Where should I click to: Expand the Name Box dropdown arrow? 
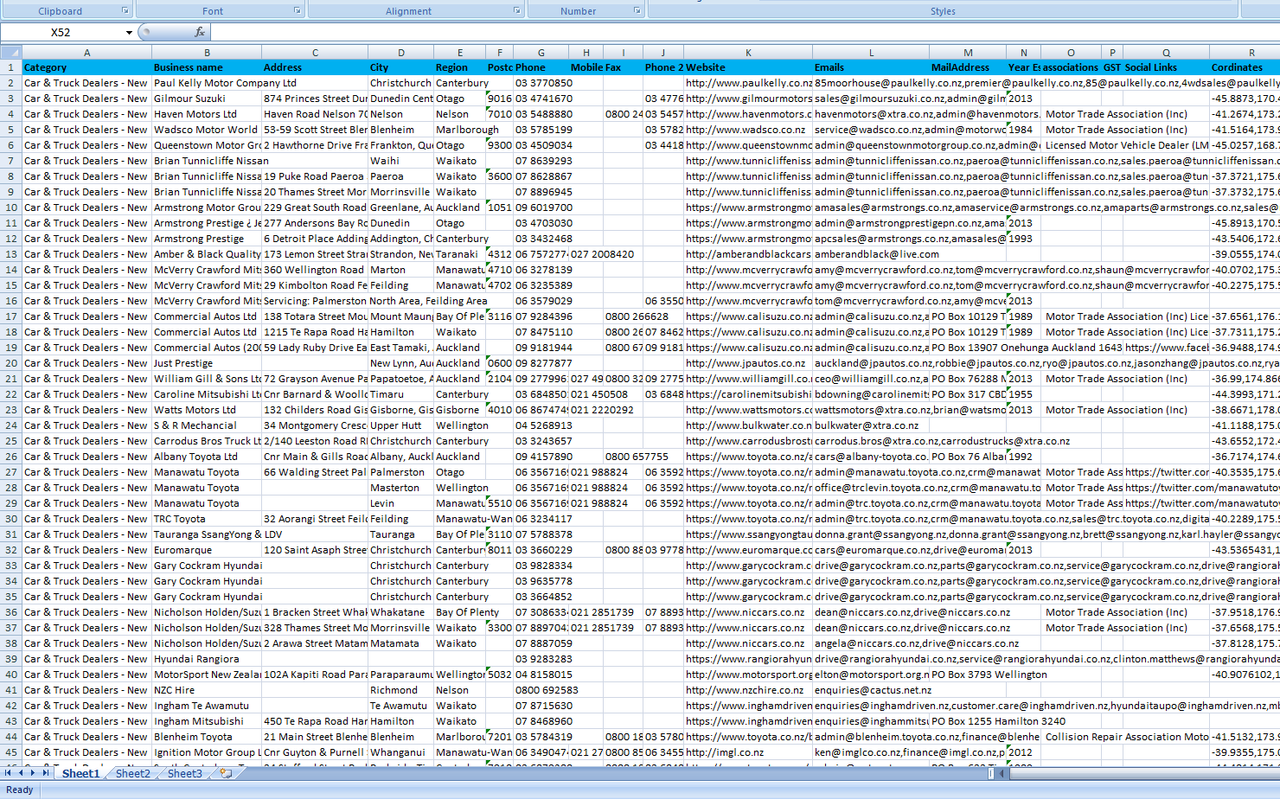click(129, 33)
